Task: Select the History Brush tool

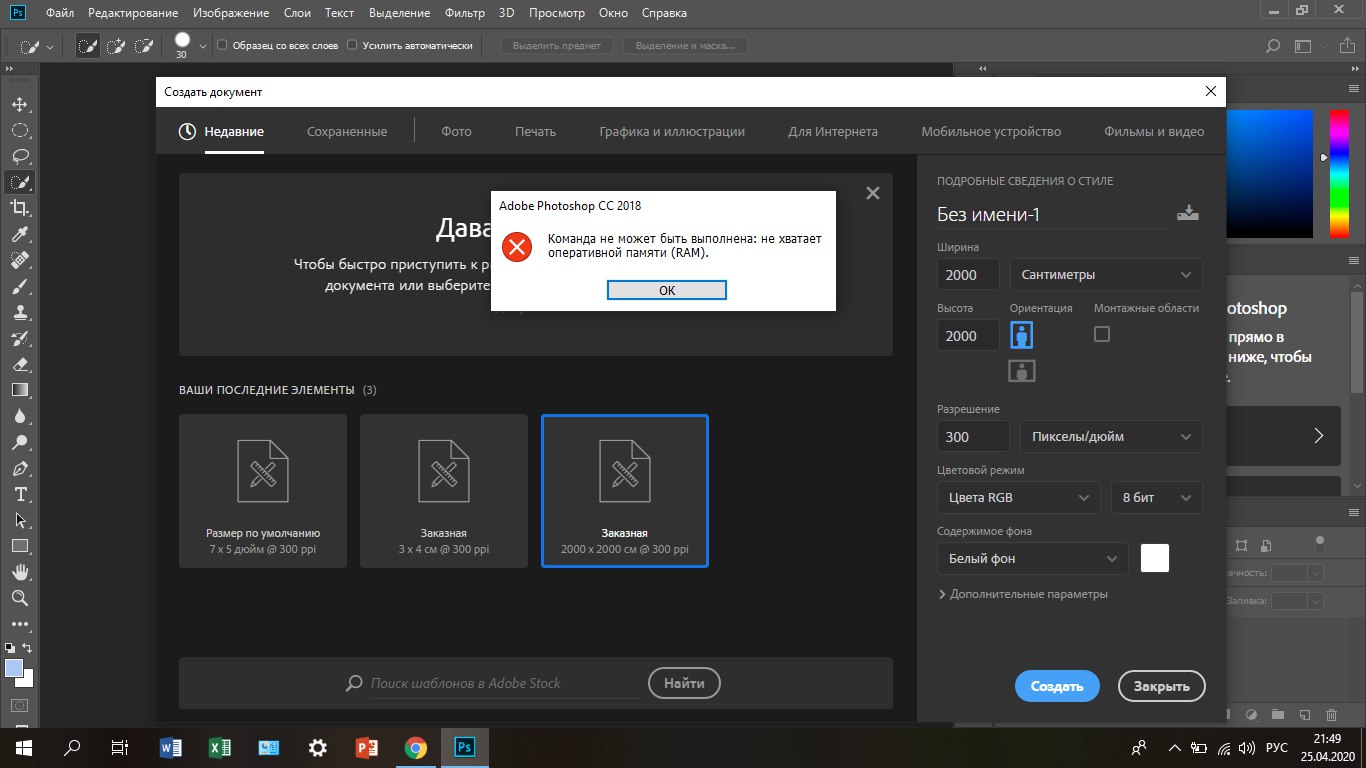Action: pyautogui.click(x=19, y=338)
